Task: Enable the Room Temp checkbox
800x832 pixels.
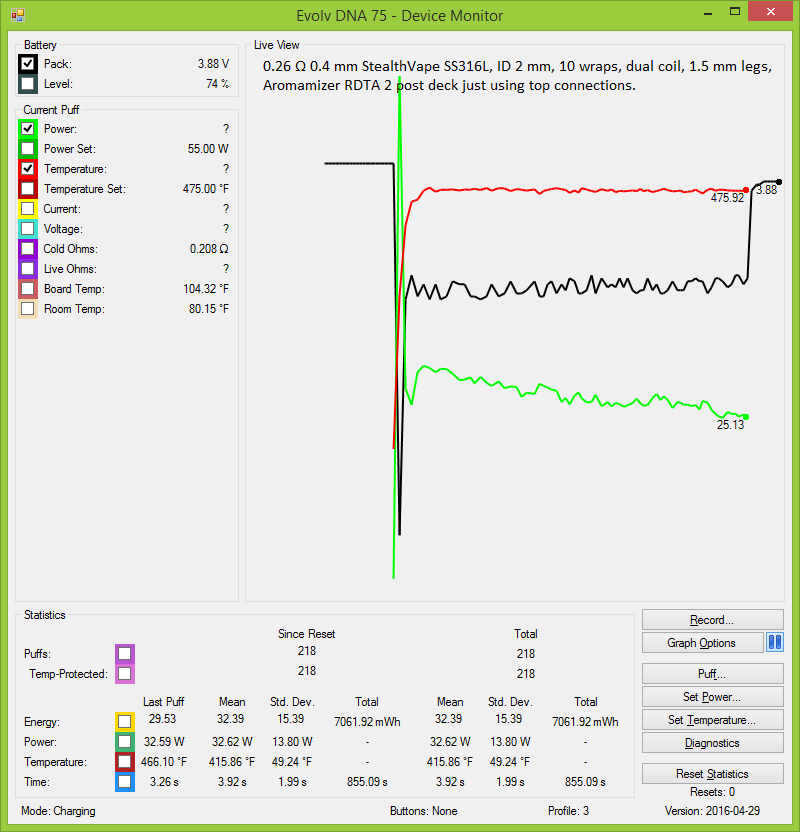Action: 28,309
